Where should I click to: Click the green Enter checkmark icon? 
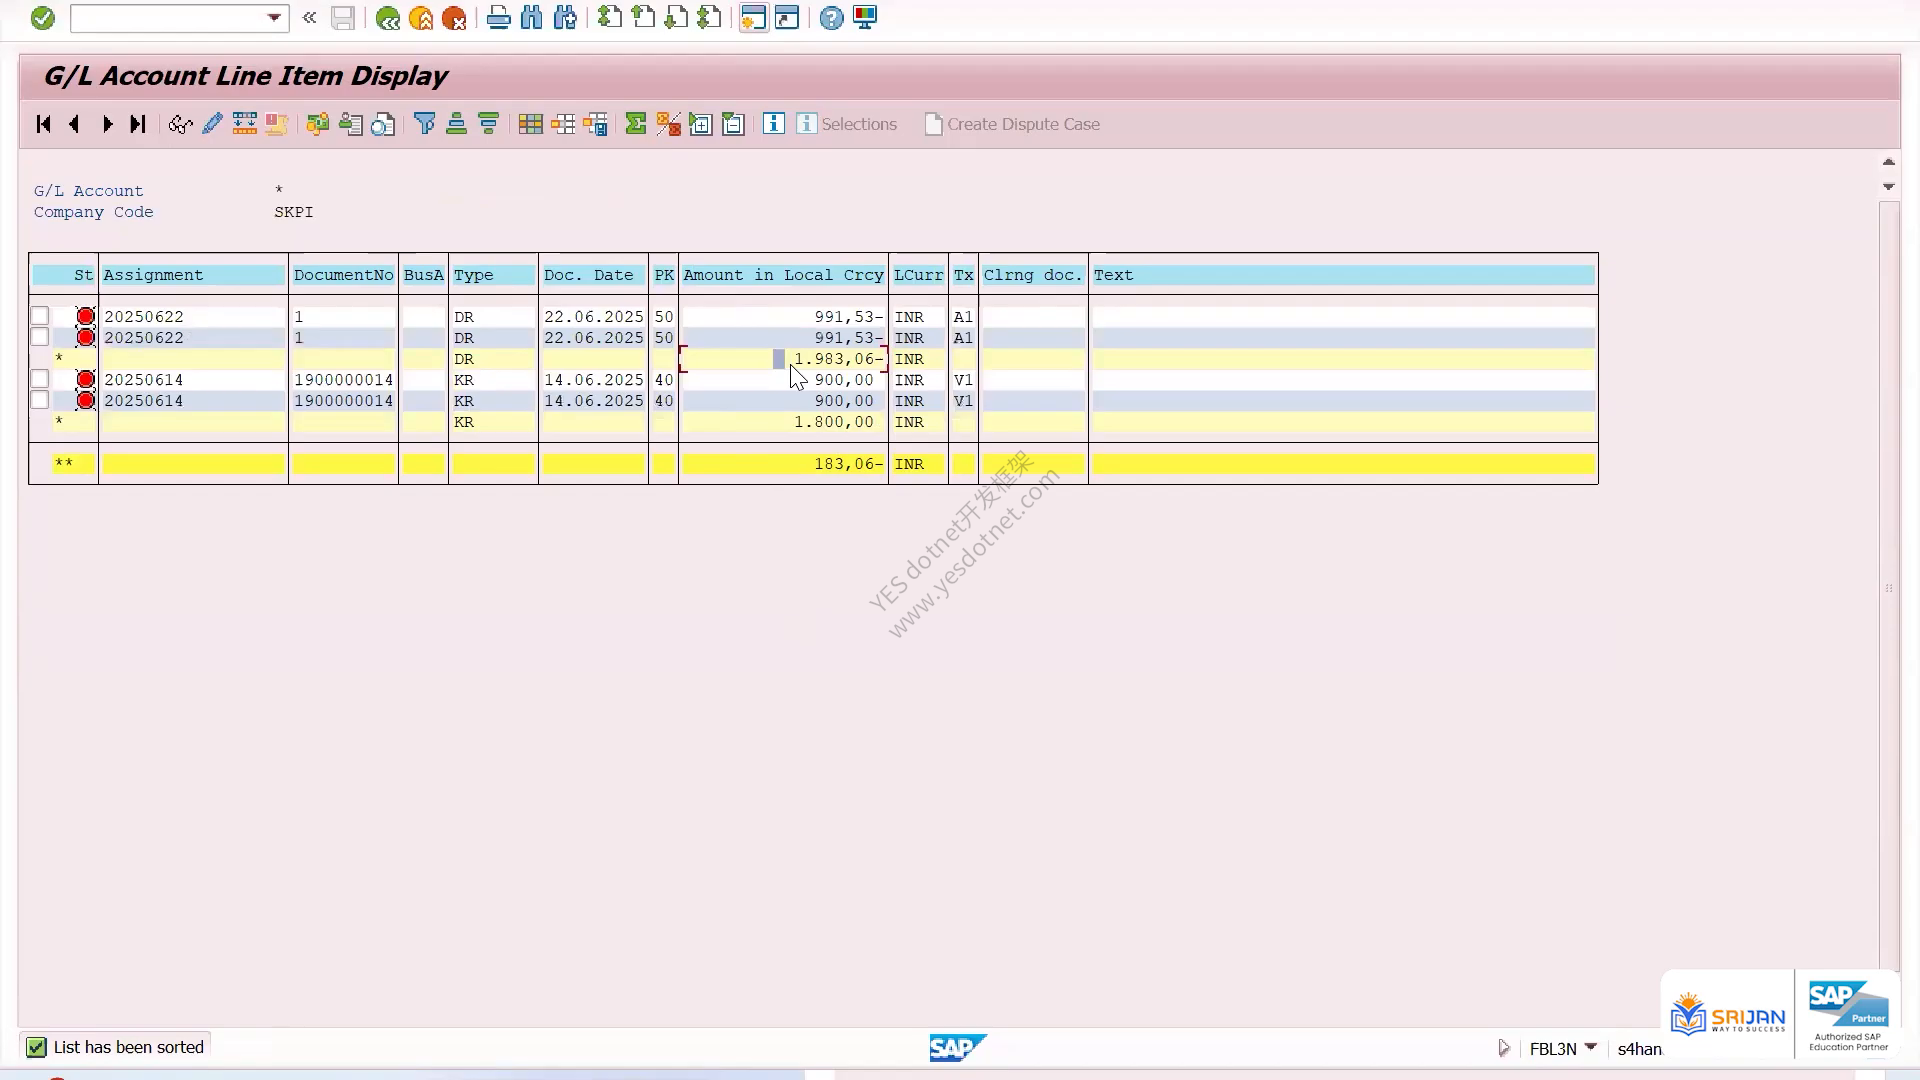pyautogui.click(x=42, y=18)
